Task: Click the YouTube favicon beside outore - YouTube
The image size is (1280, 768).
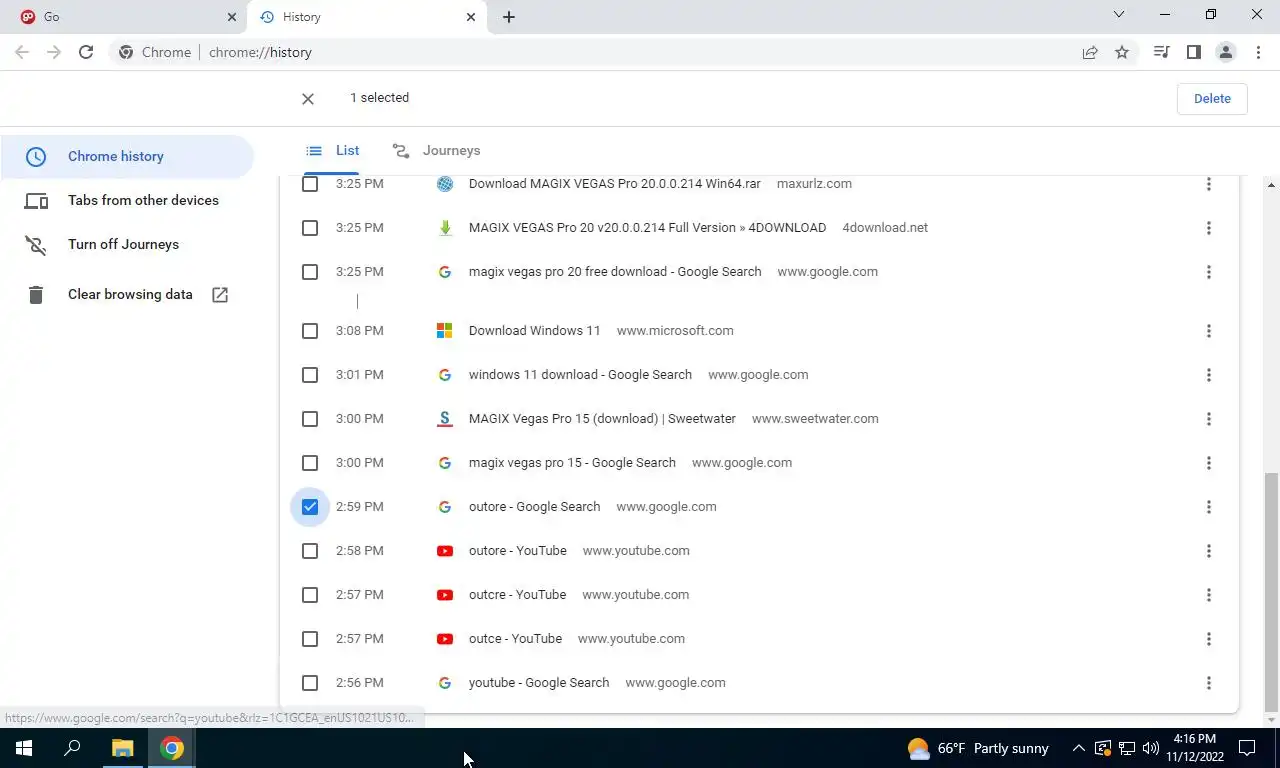Action: pyautogui.click(x=445, y=551)
